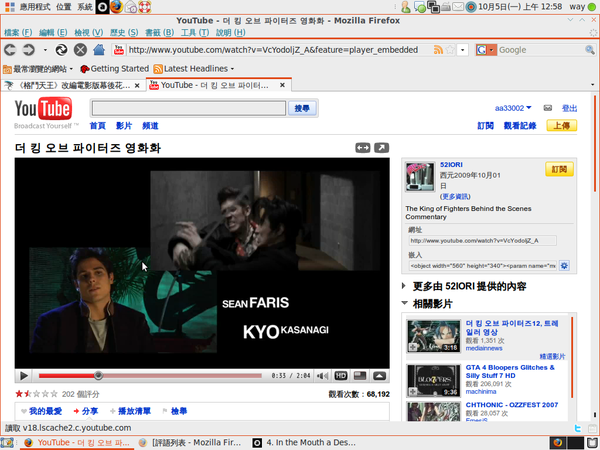The height and width of the screenshot is (450, 600).
Task: Open the help lifebuoy launcher in the top panel
Action: click(x=145, y=7)
